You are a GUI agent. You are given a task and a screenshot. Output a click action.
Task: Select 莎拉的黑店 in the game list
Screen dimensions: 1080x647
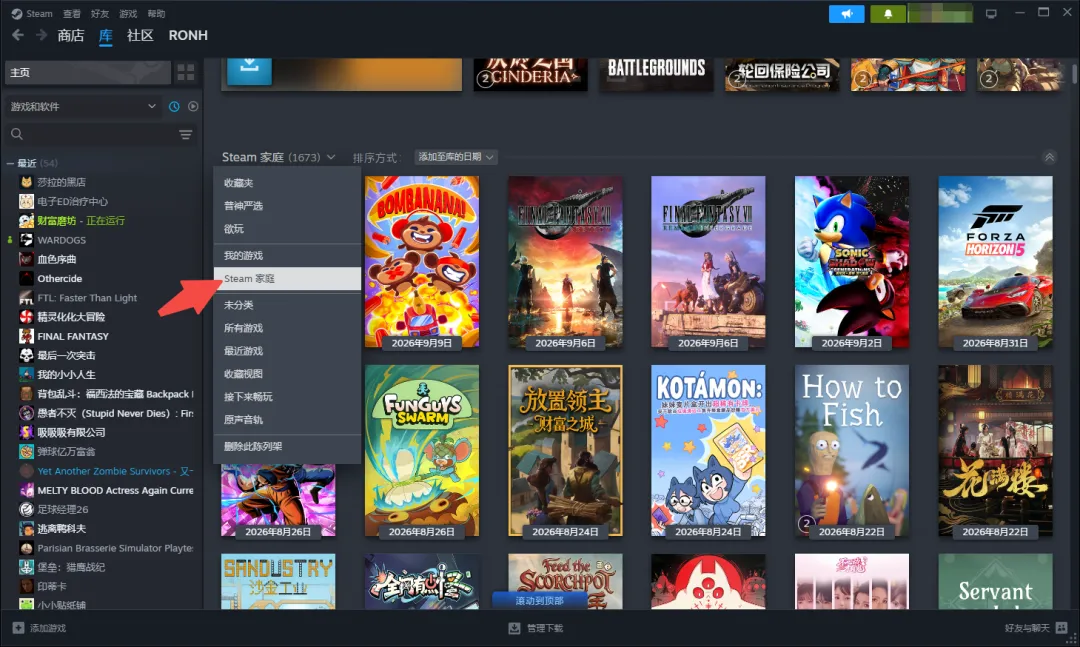click(x=61, y=182)
